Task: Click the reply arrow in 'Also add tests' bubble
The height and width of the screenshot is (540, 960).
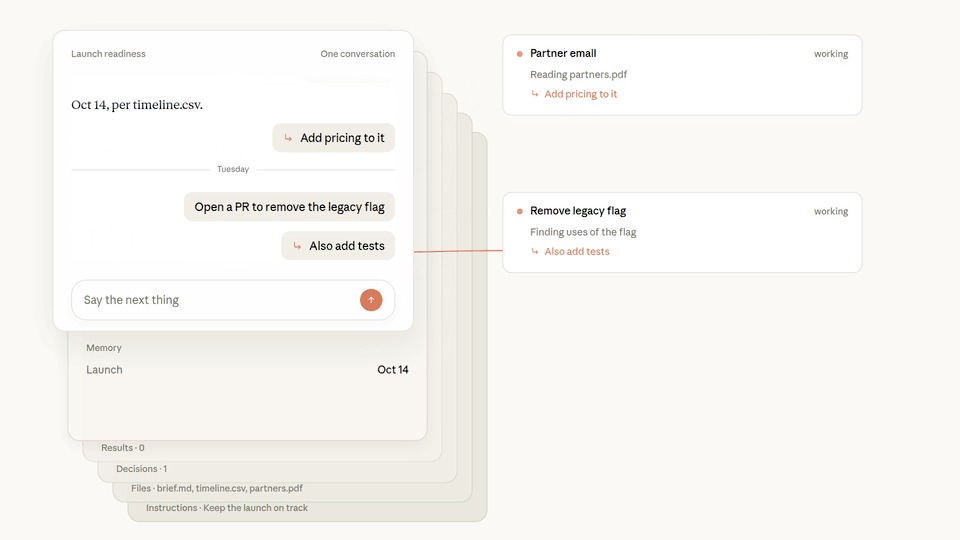Action: click(x=297, y=246)
